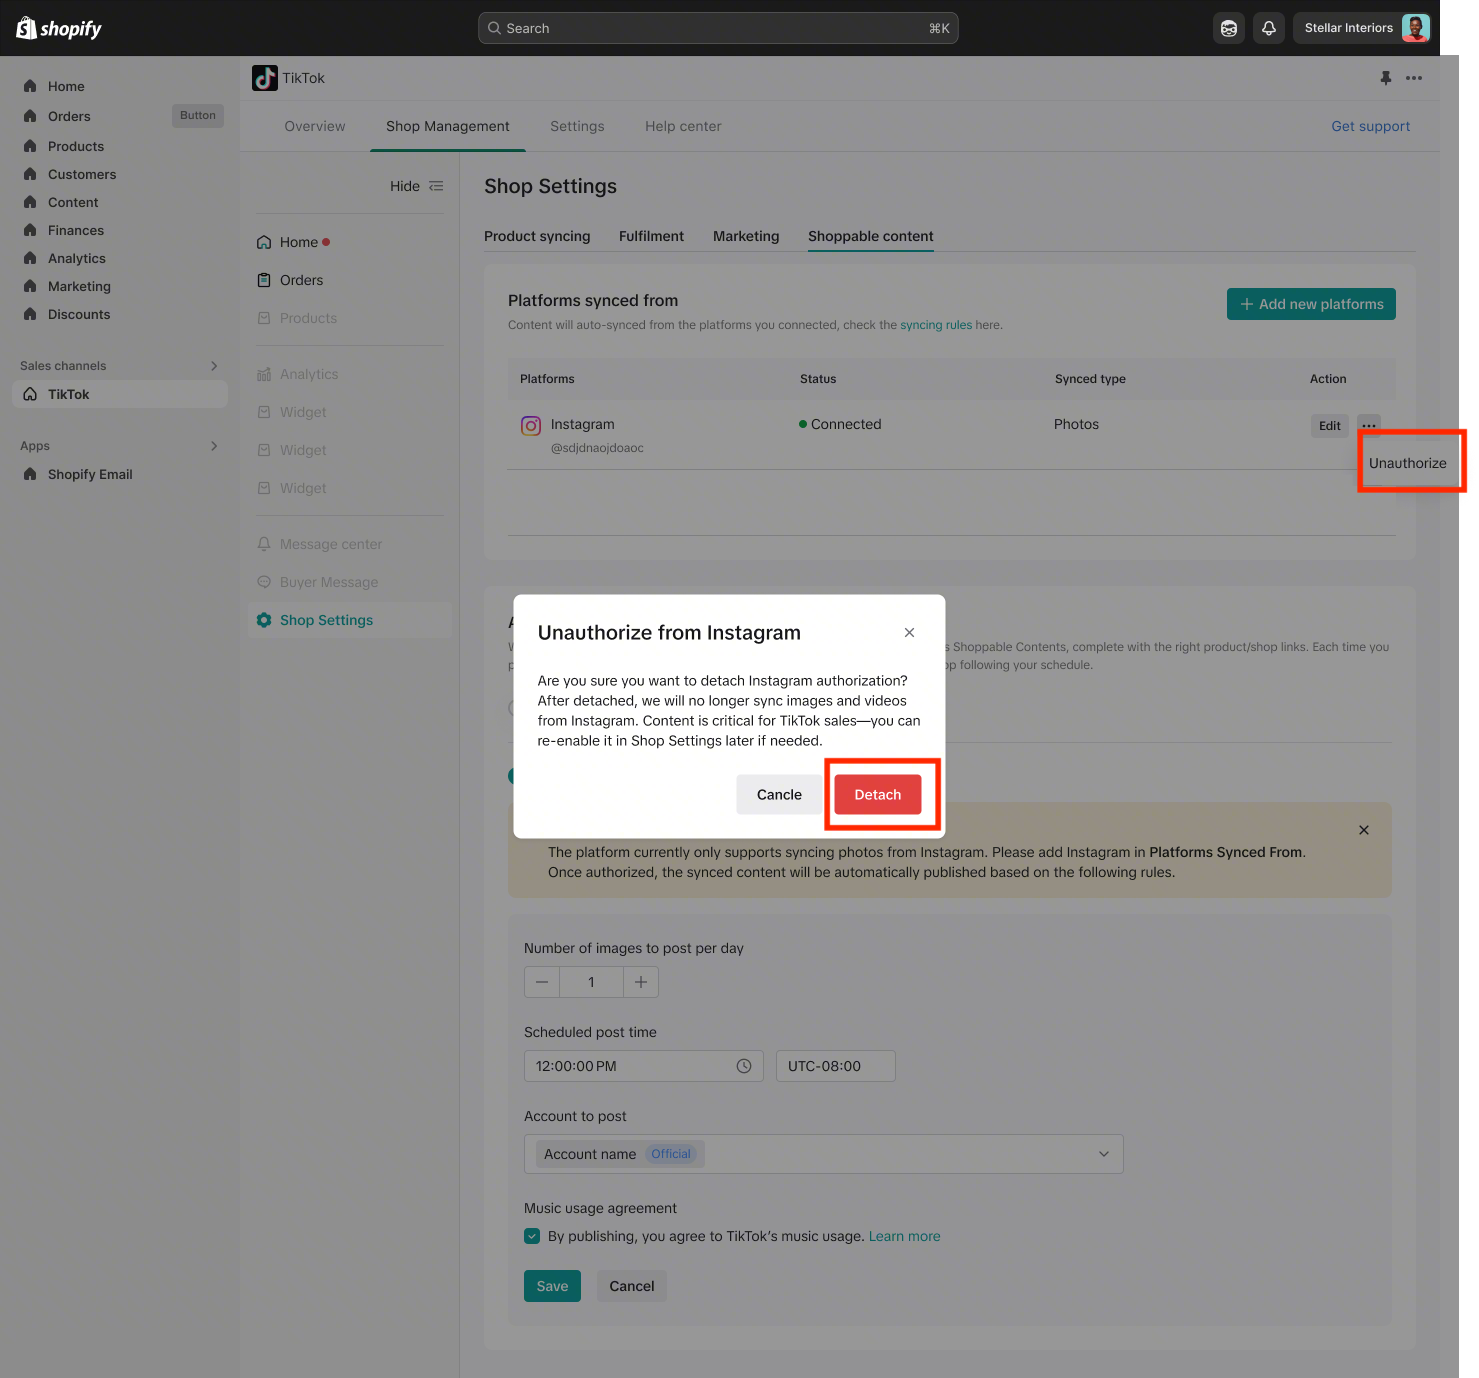The width and height of the screenshot is (1479, 1378).
Task: Close the Unauthorize from Instagram dialog
Action: tap(909, 632)
